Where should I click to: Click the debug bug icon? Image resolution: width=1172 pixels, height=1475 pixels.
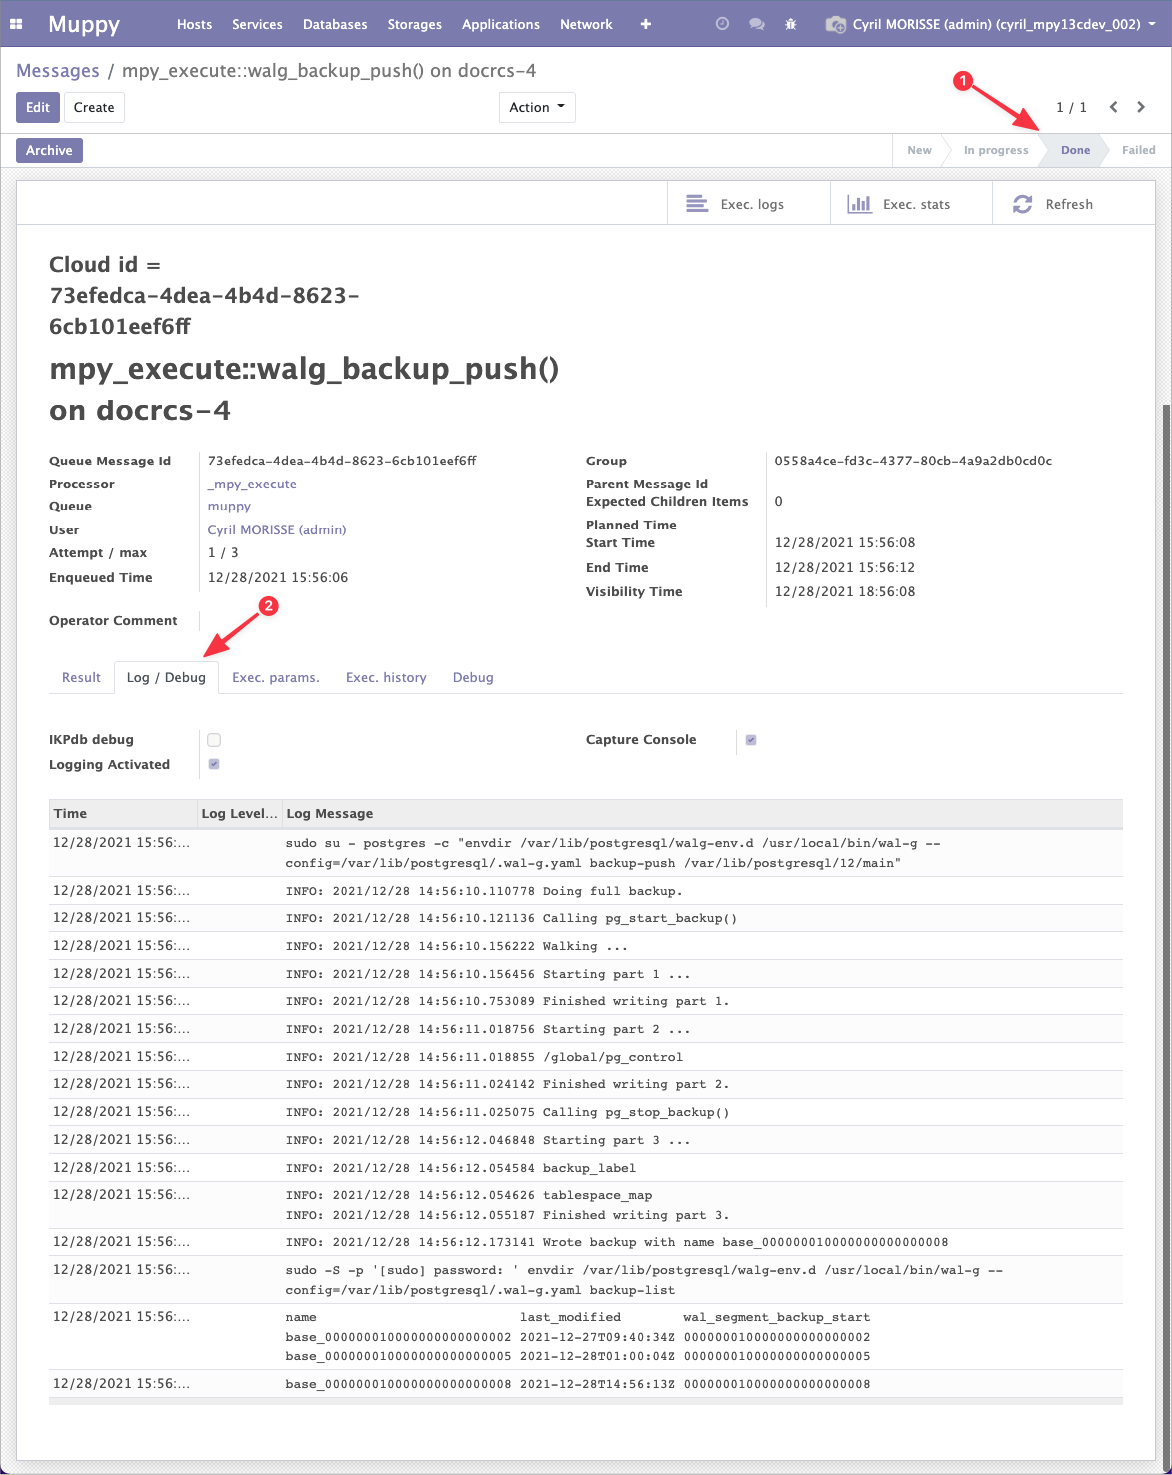[791, 24]
